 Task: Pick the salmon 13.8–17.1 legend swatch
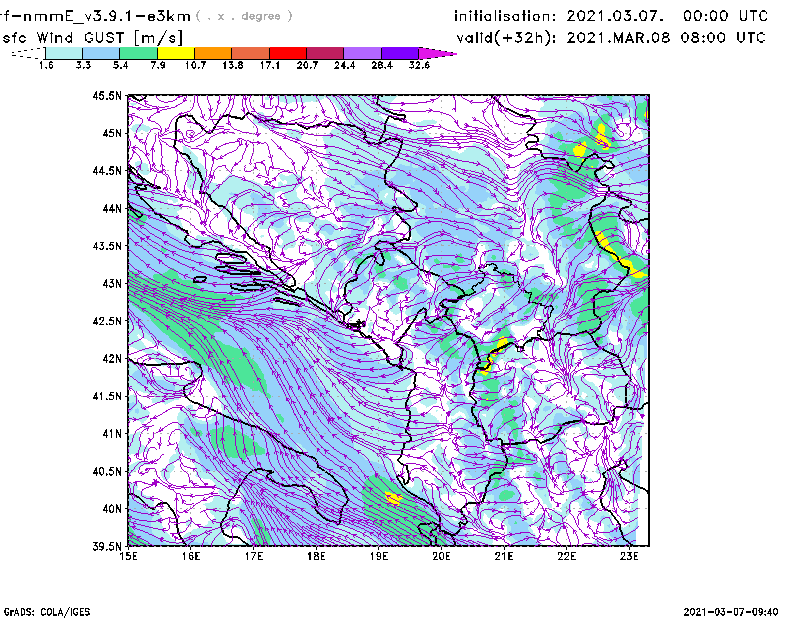(250, 53)
